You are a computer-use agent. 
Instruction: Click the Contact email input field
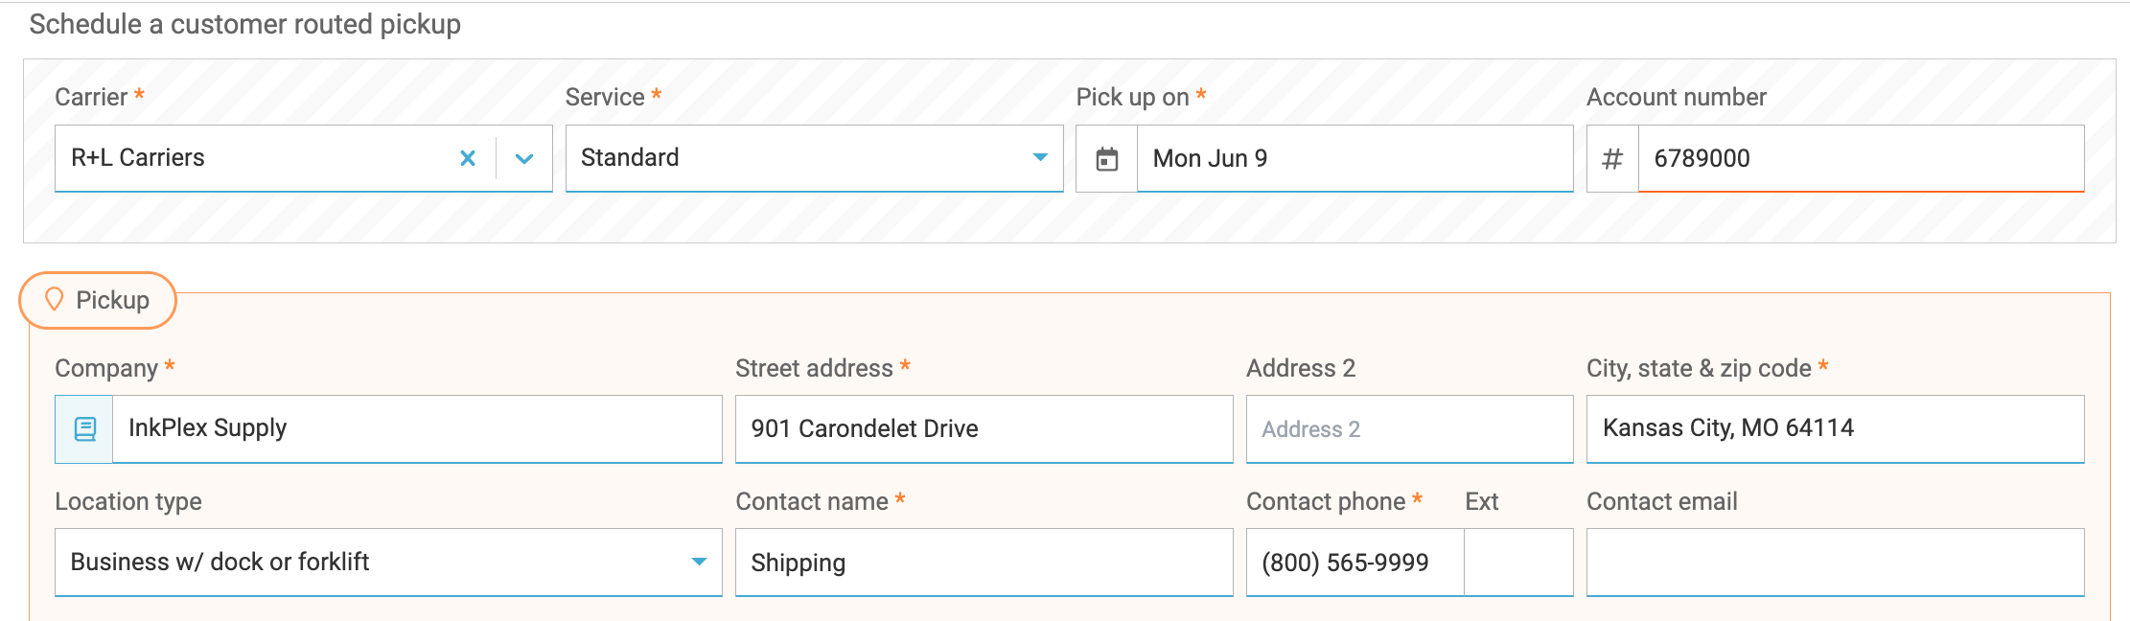coord(1833,562)
